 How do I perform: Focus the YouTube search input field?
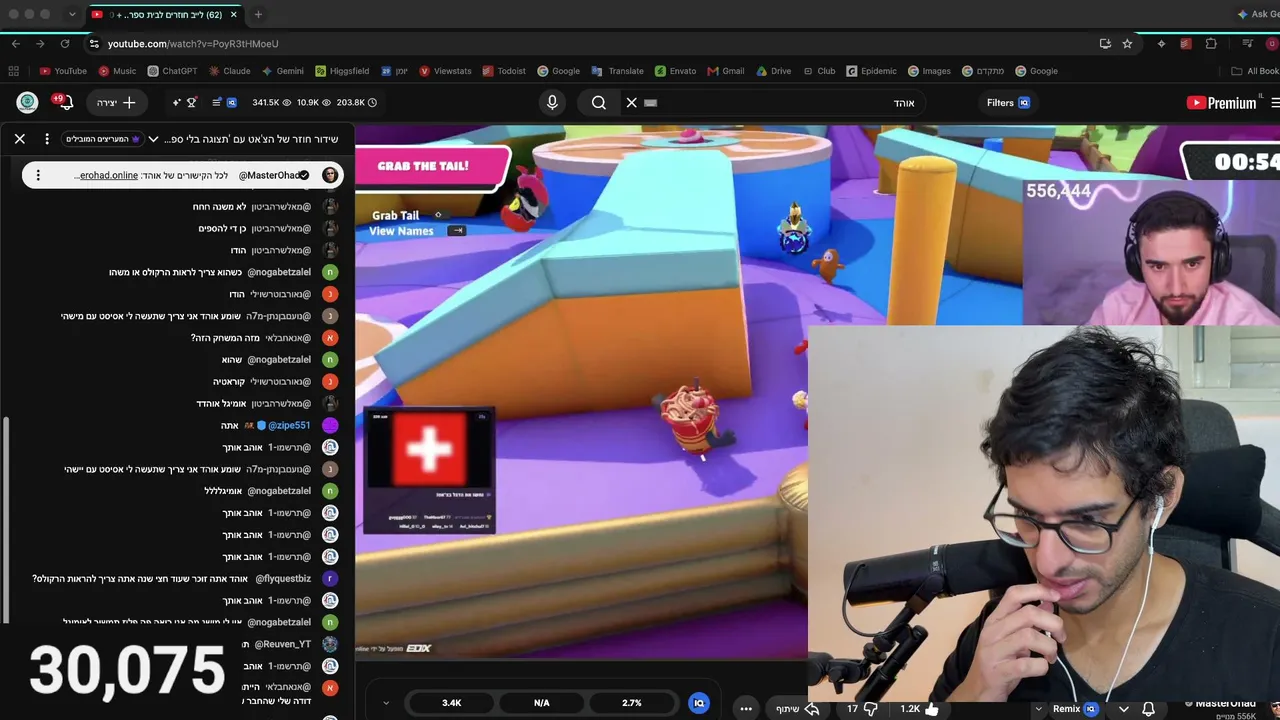pos(785,102)
